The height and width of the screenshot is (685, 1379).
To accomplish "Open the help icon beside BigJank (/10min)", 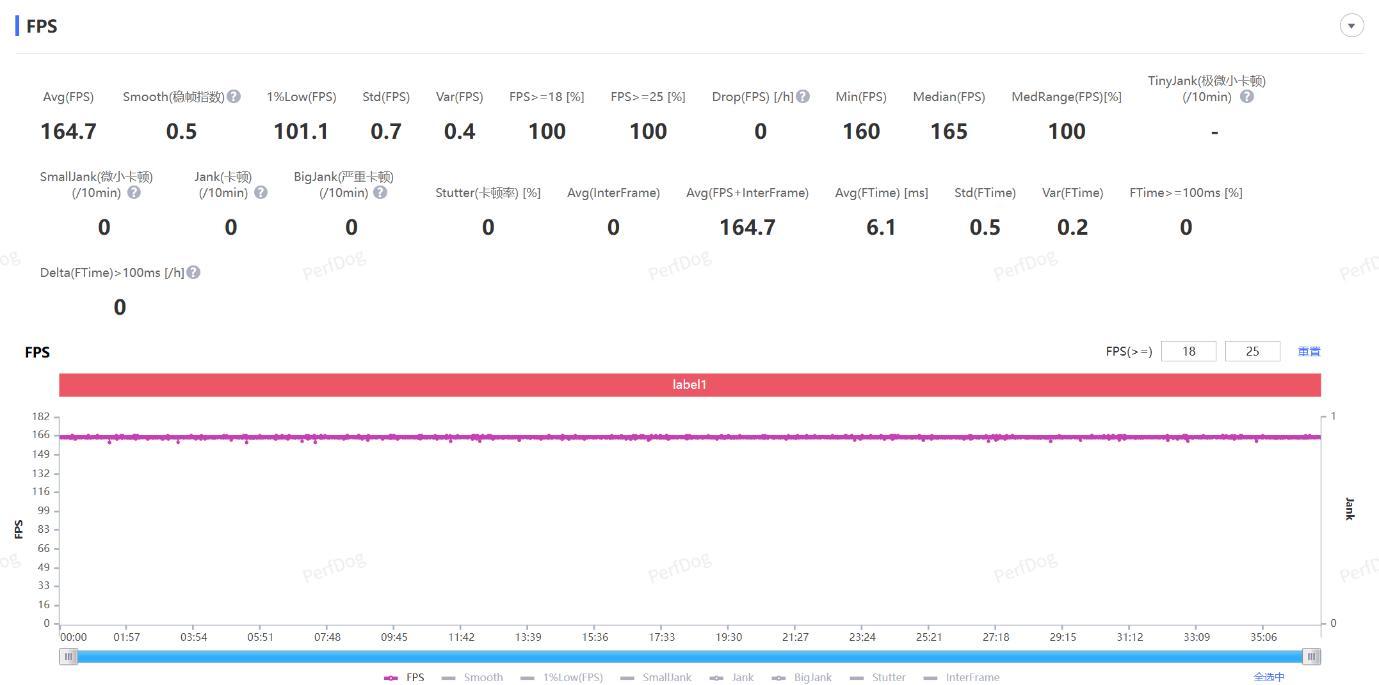I will [x=380, y=192].
